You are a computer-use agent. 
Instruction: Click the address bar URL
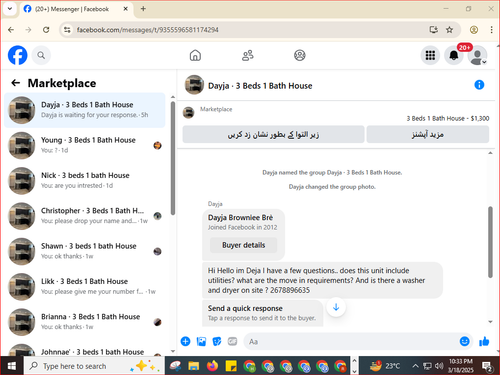[147, 30]
